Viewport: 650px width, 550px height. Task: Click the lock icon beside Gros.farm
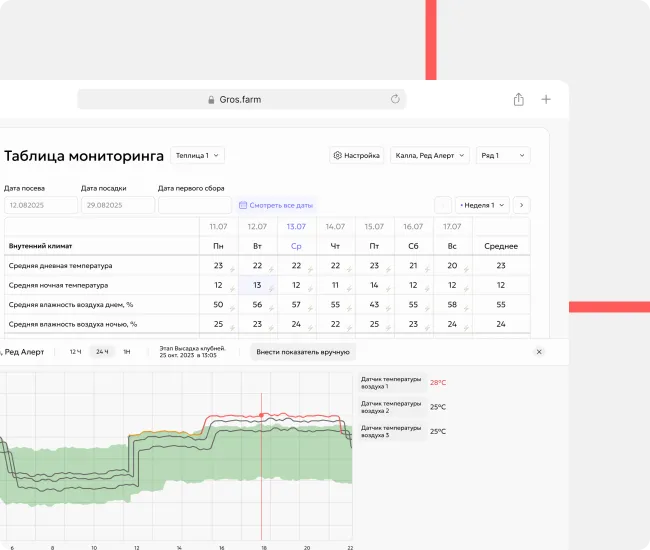pos(211,100)
